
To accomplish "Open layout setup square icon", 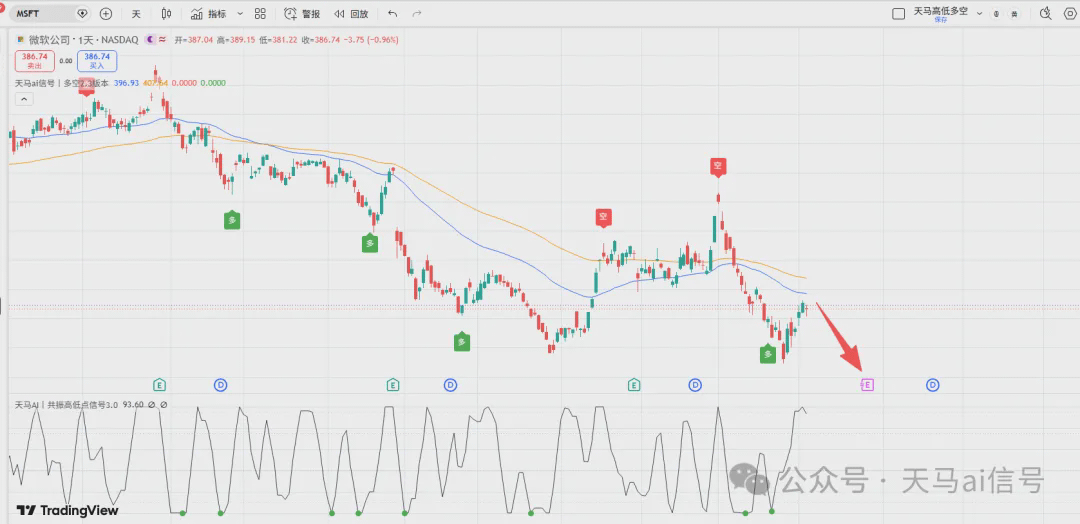I will 898,14.
